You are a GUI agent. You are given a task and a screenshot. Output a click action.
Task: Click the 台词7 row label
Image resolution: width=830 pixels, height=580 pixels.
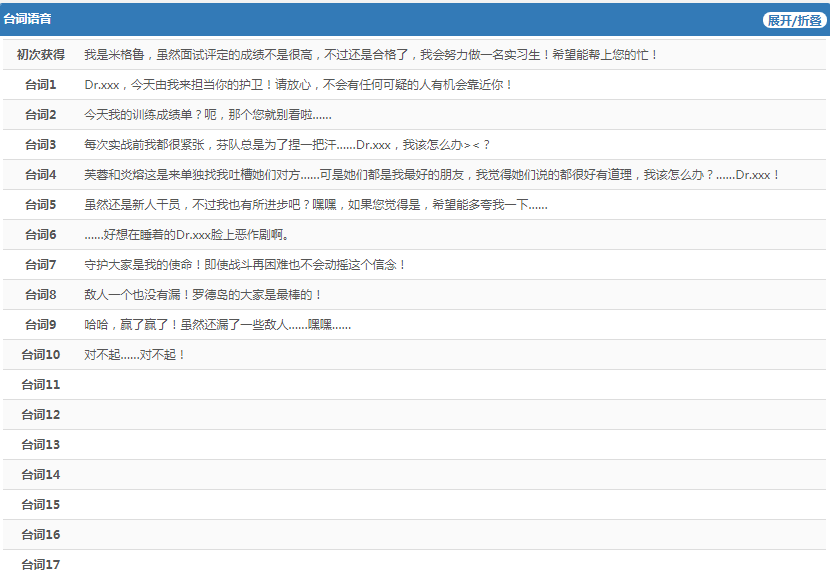(x=41, y=265)
